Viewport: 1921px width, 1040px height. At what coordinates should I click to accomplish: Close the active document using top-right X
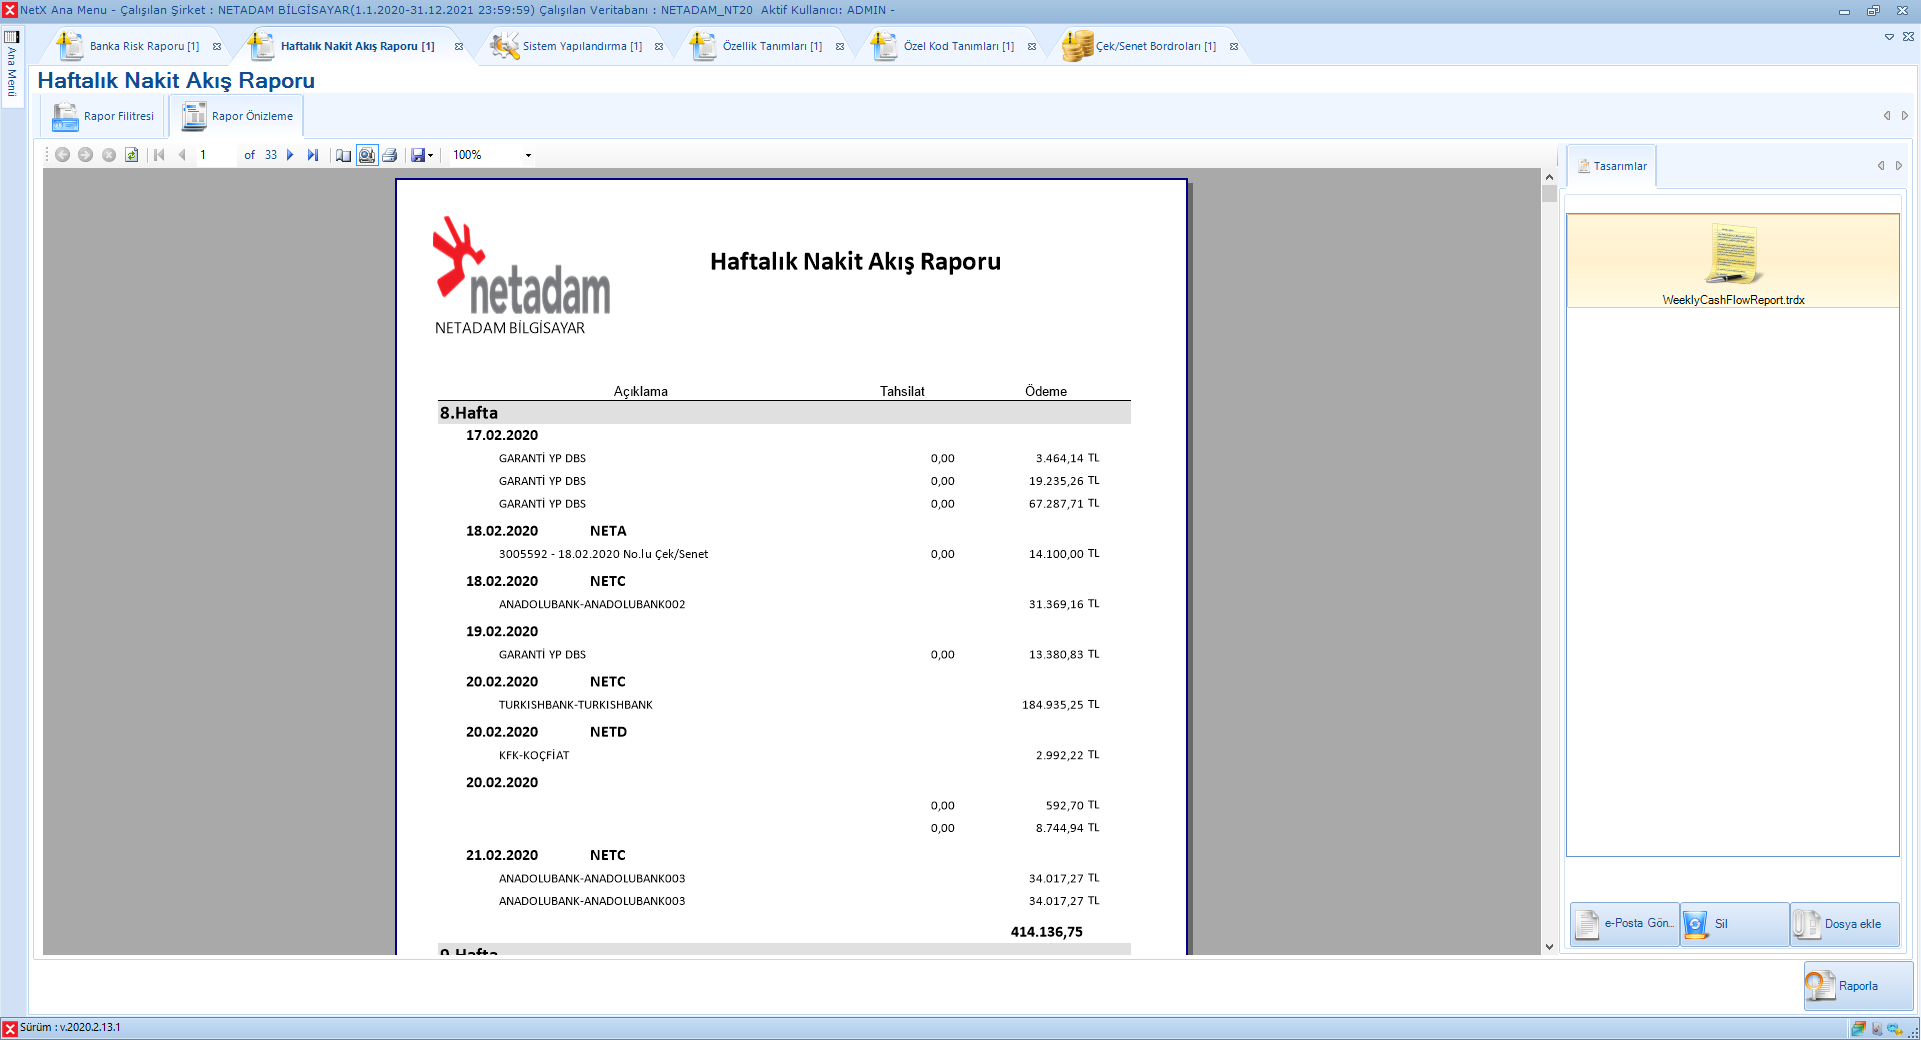click(x=1908, y=37)
